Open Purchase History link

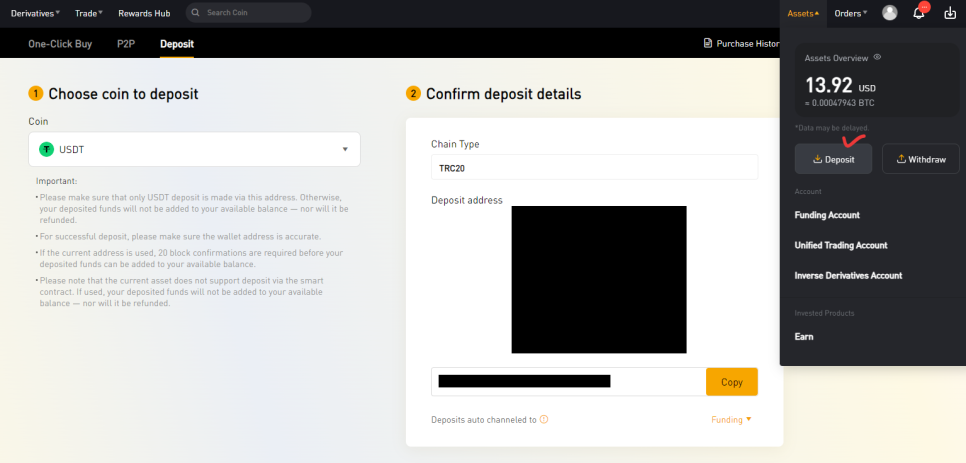click(742, 44)
